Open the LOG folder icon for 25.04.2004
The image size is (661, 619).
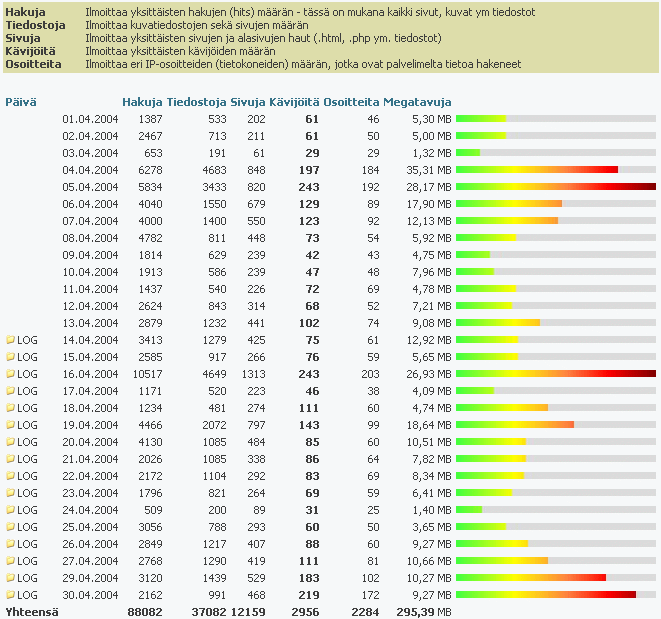click(11, 527)
